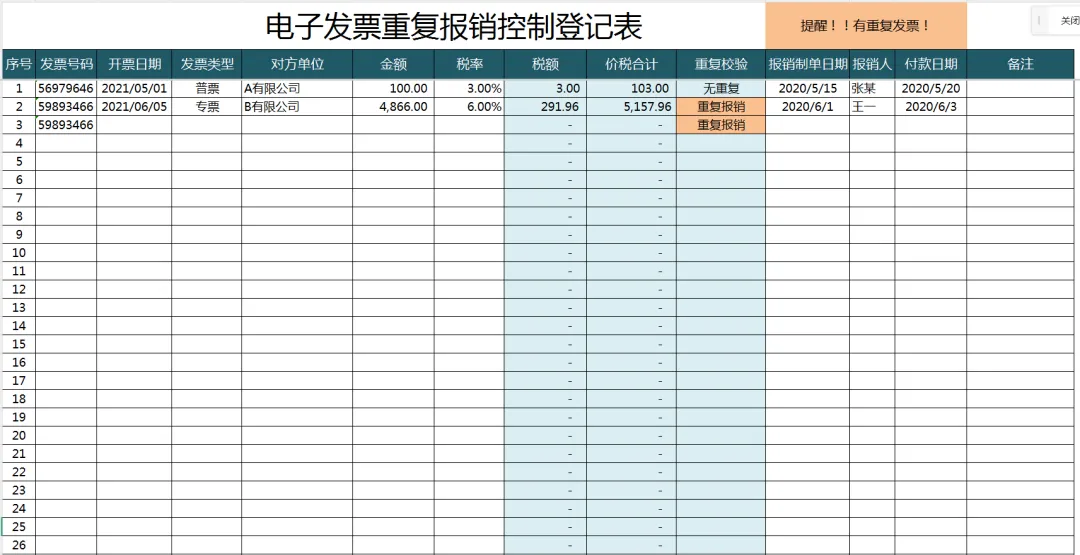Click empty 备注 cell in row 1
The height and width of the screenshot is (555, 1080).
tap(1020, 88)
